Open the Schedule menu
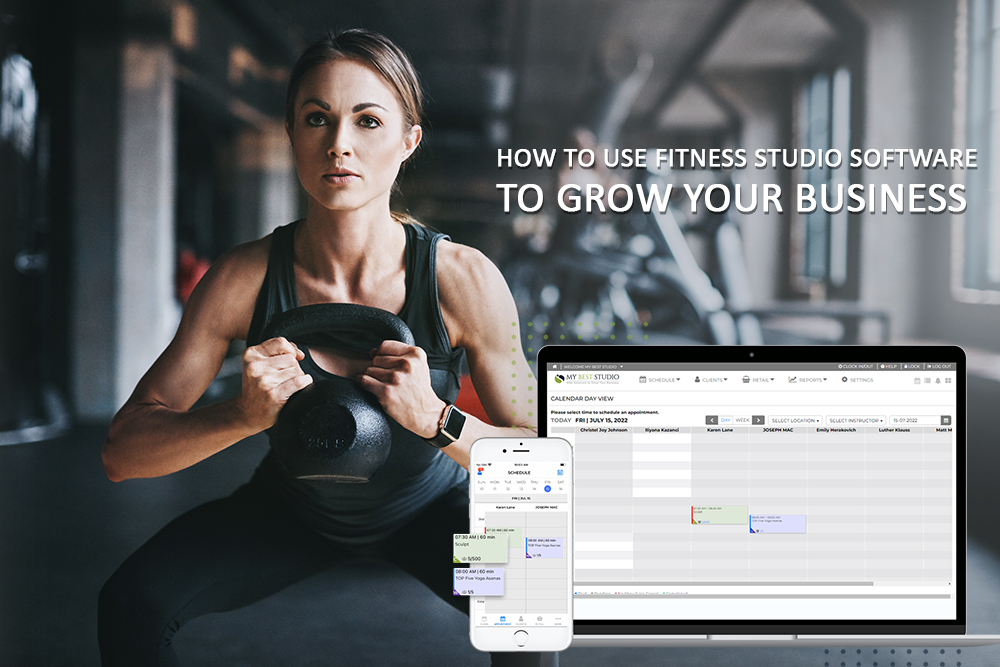Screen dimensions: 1000x667 (660, 379)
